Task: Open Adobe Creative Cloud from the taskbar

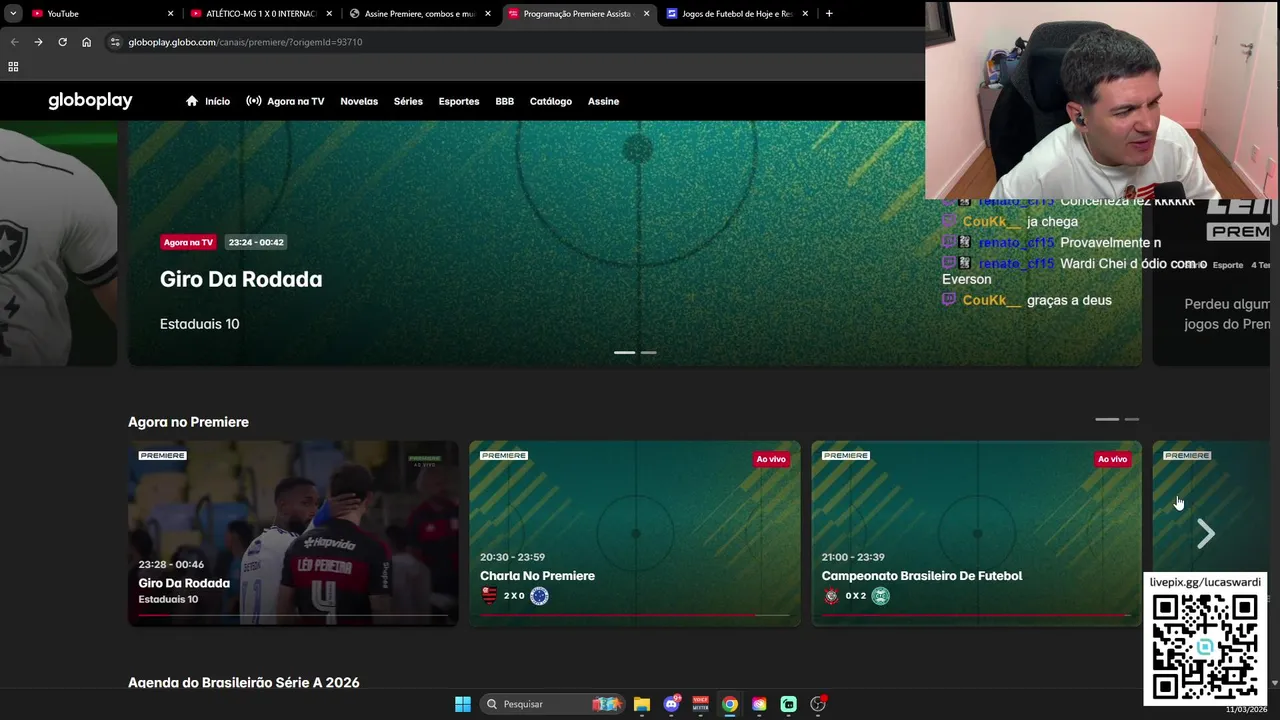Action: [x=759, y=704]
